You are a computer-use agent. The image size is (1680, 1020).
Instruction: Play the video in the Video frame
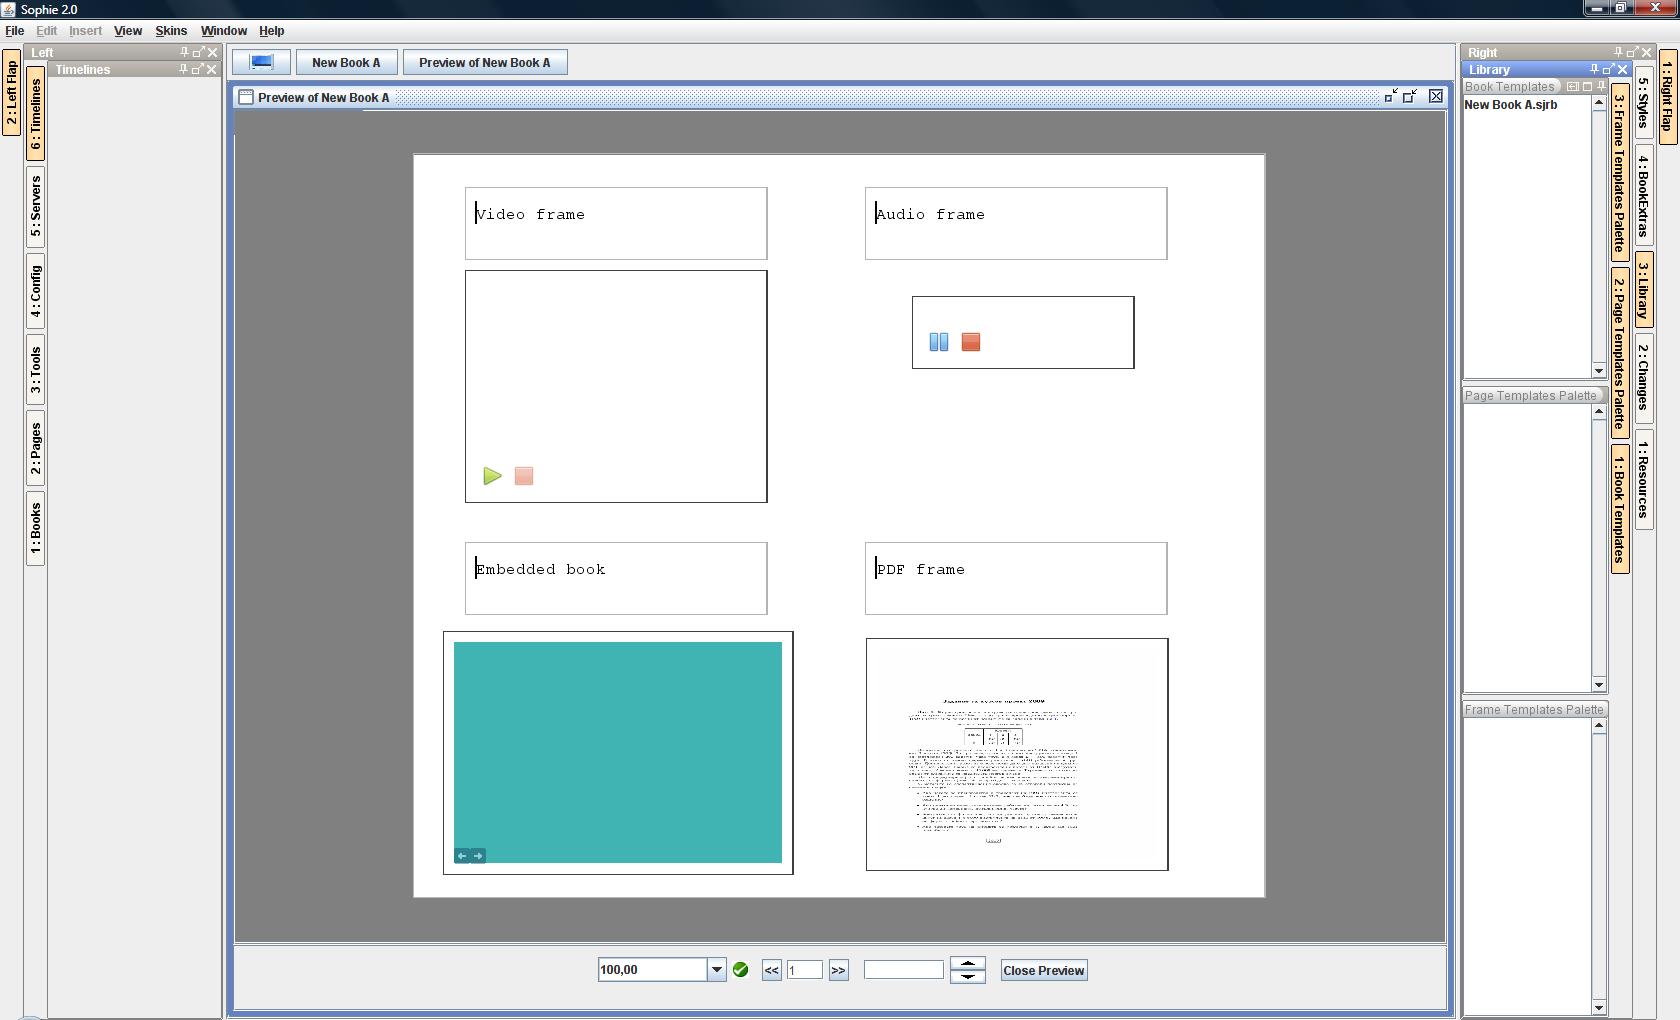492,476
